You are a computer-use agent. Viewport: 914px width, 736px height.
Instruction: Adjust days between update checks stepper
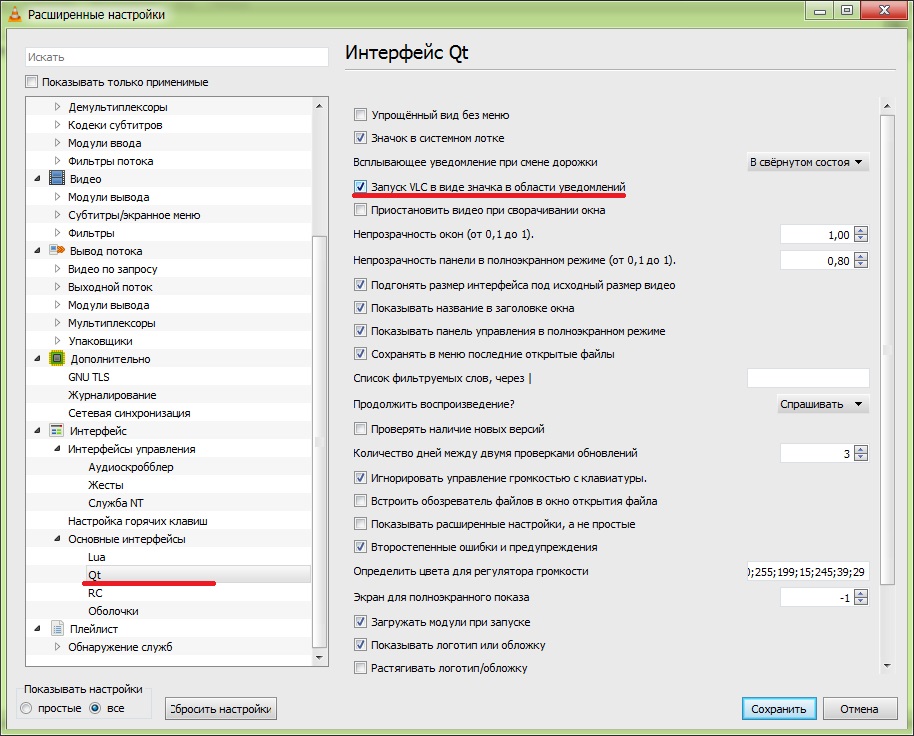(x=861, y=453)
